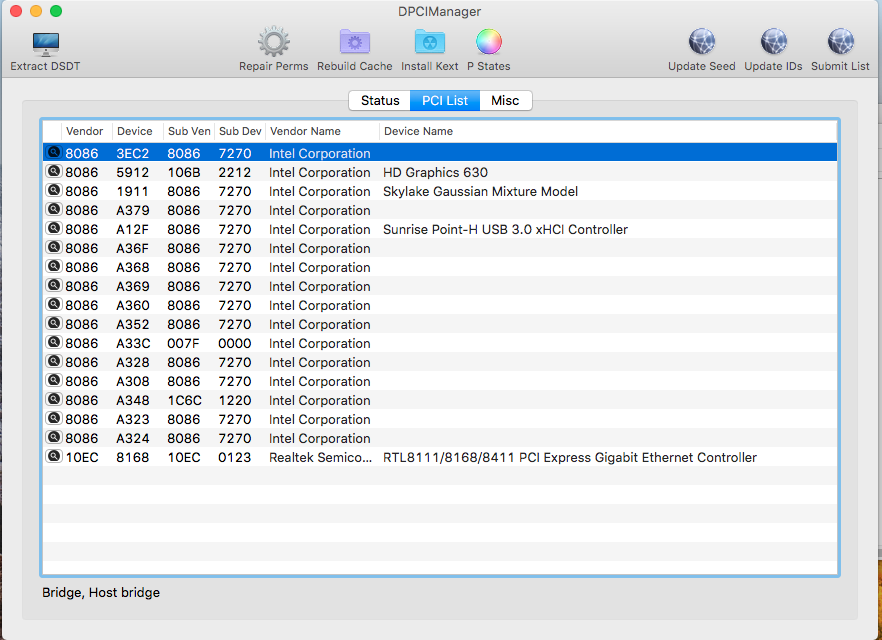Click sub device cell 1220
This screenshot has width=882, height=640.
pos(235,400)
